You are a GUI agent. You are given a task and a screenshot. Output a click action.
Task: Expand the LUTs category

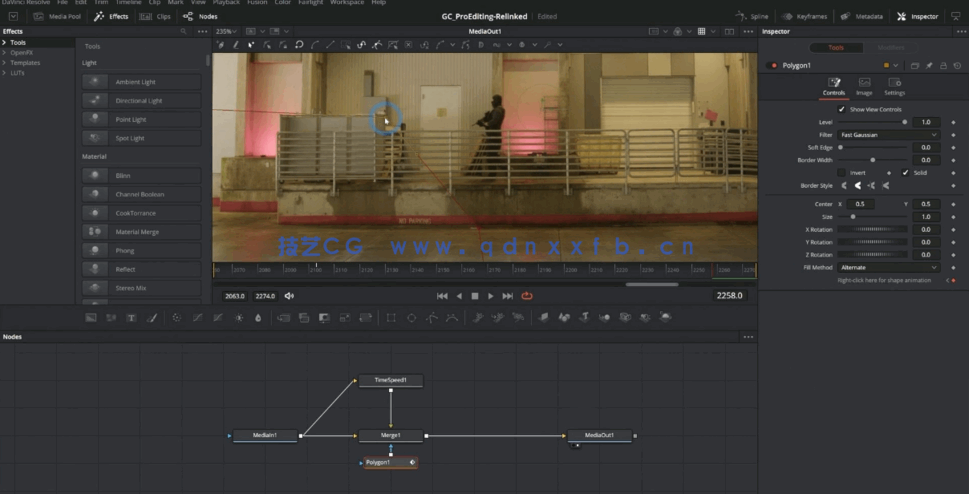(4, 72)
